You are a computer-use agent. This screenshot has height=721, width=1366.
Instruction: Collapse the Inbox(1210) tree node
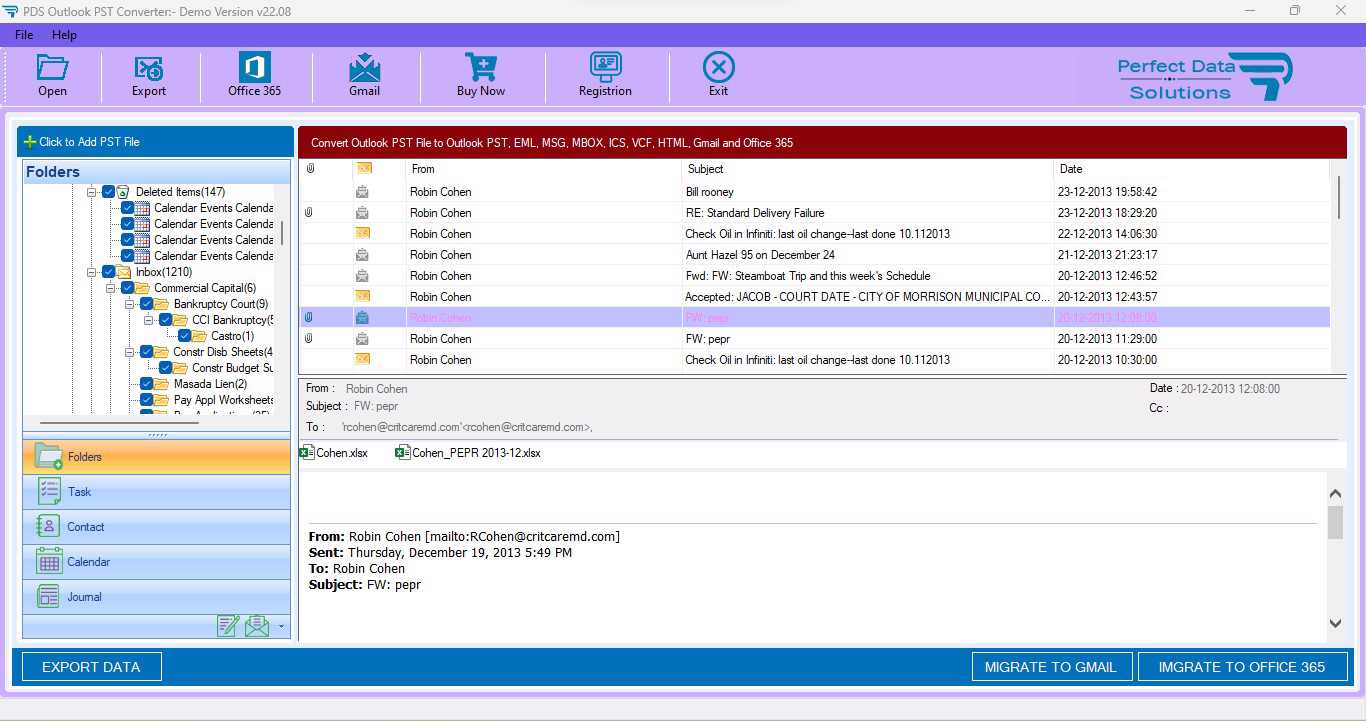92,272
